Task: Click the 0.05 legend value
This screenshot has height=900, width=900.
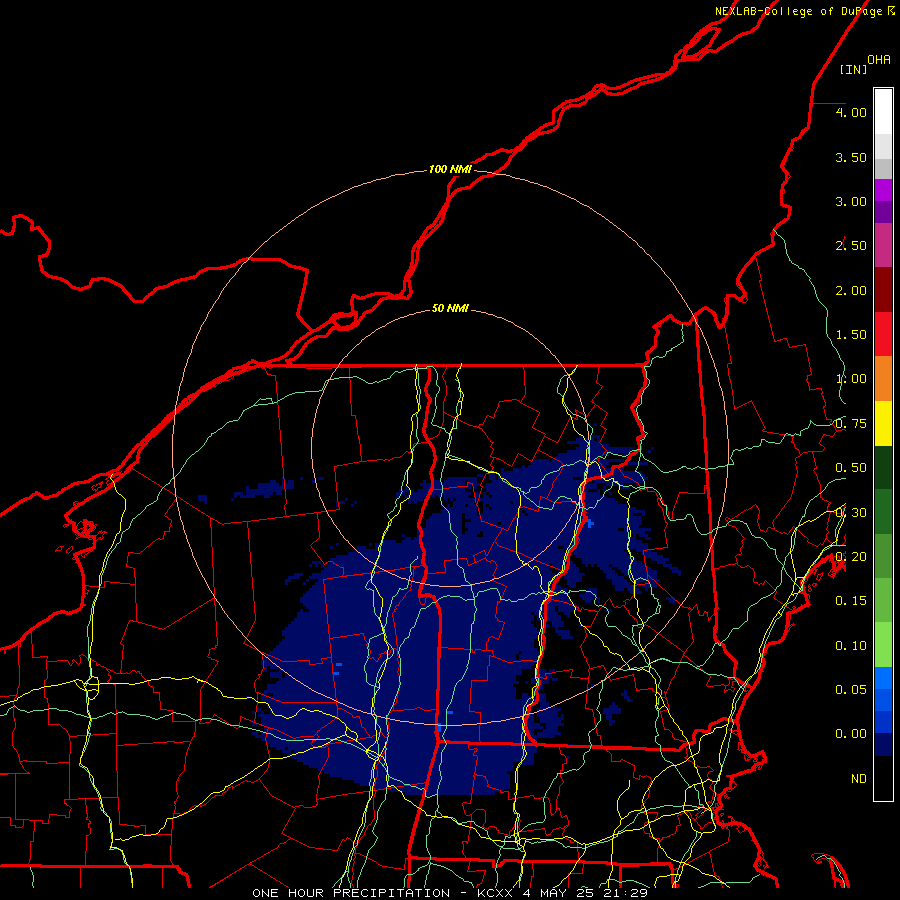Action: point(851,690)
